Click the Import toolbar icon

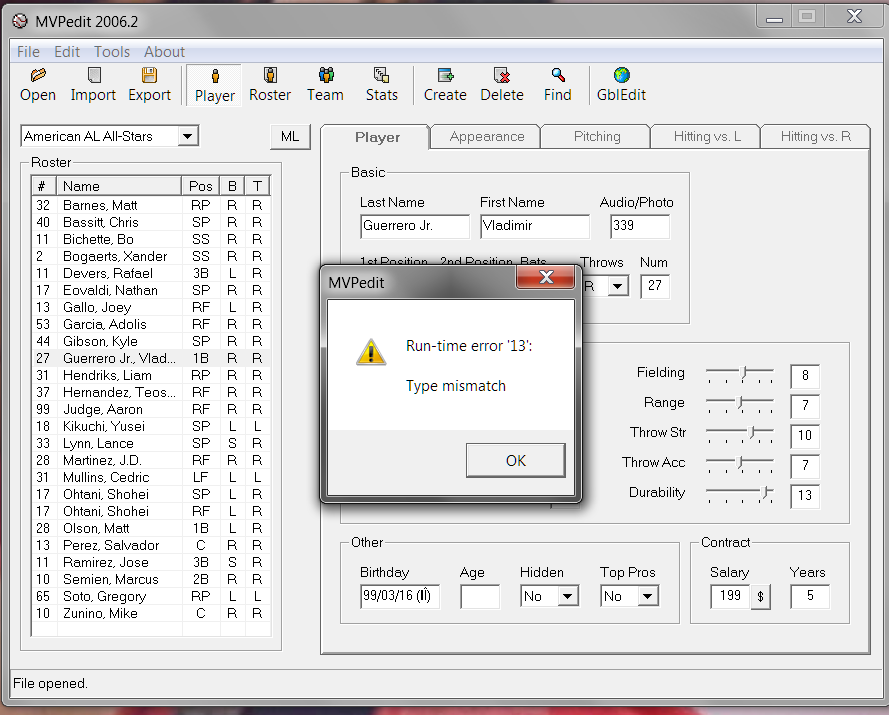pyautogui.click(x=94, y=75)
